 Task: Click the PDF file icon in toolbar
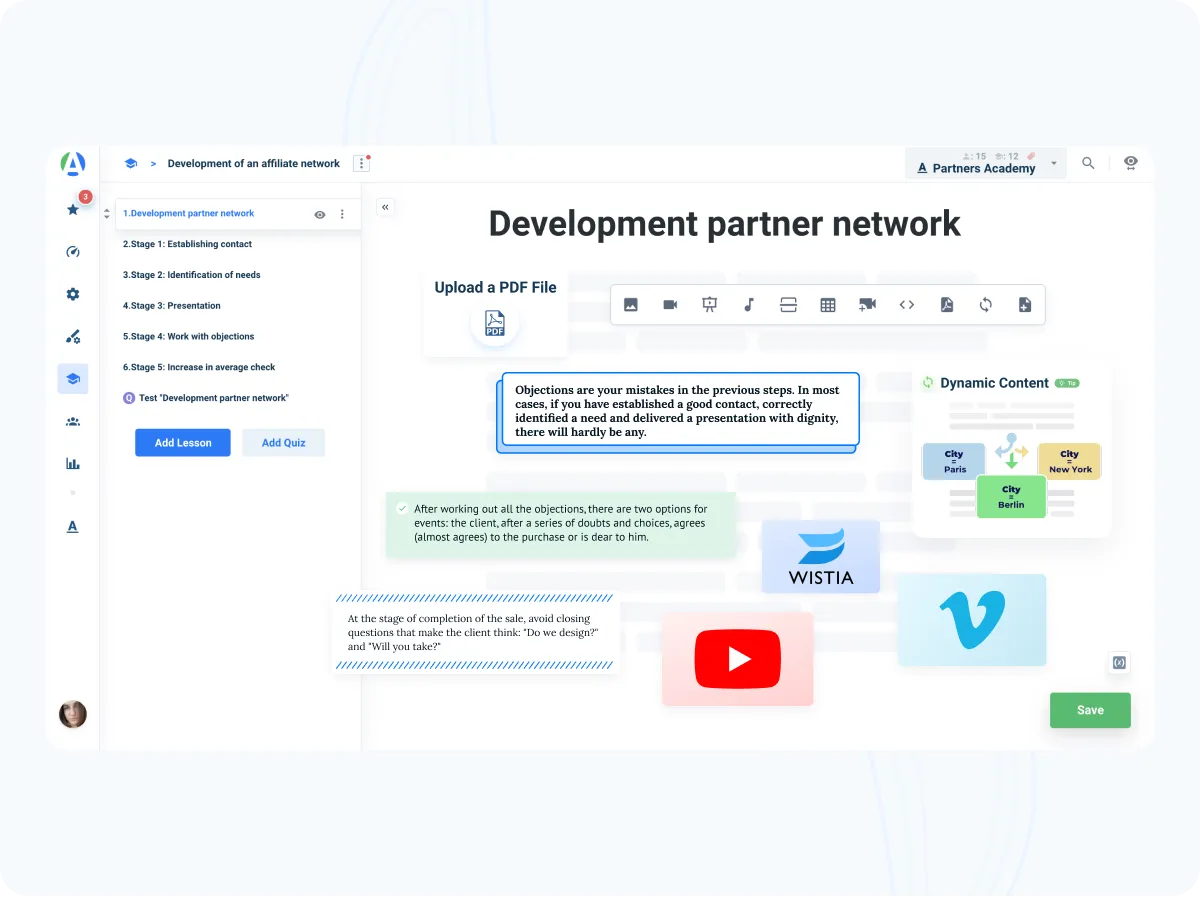click(x=946, y=305)
